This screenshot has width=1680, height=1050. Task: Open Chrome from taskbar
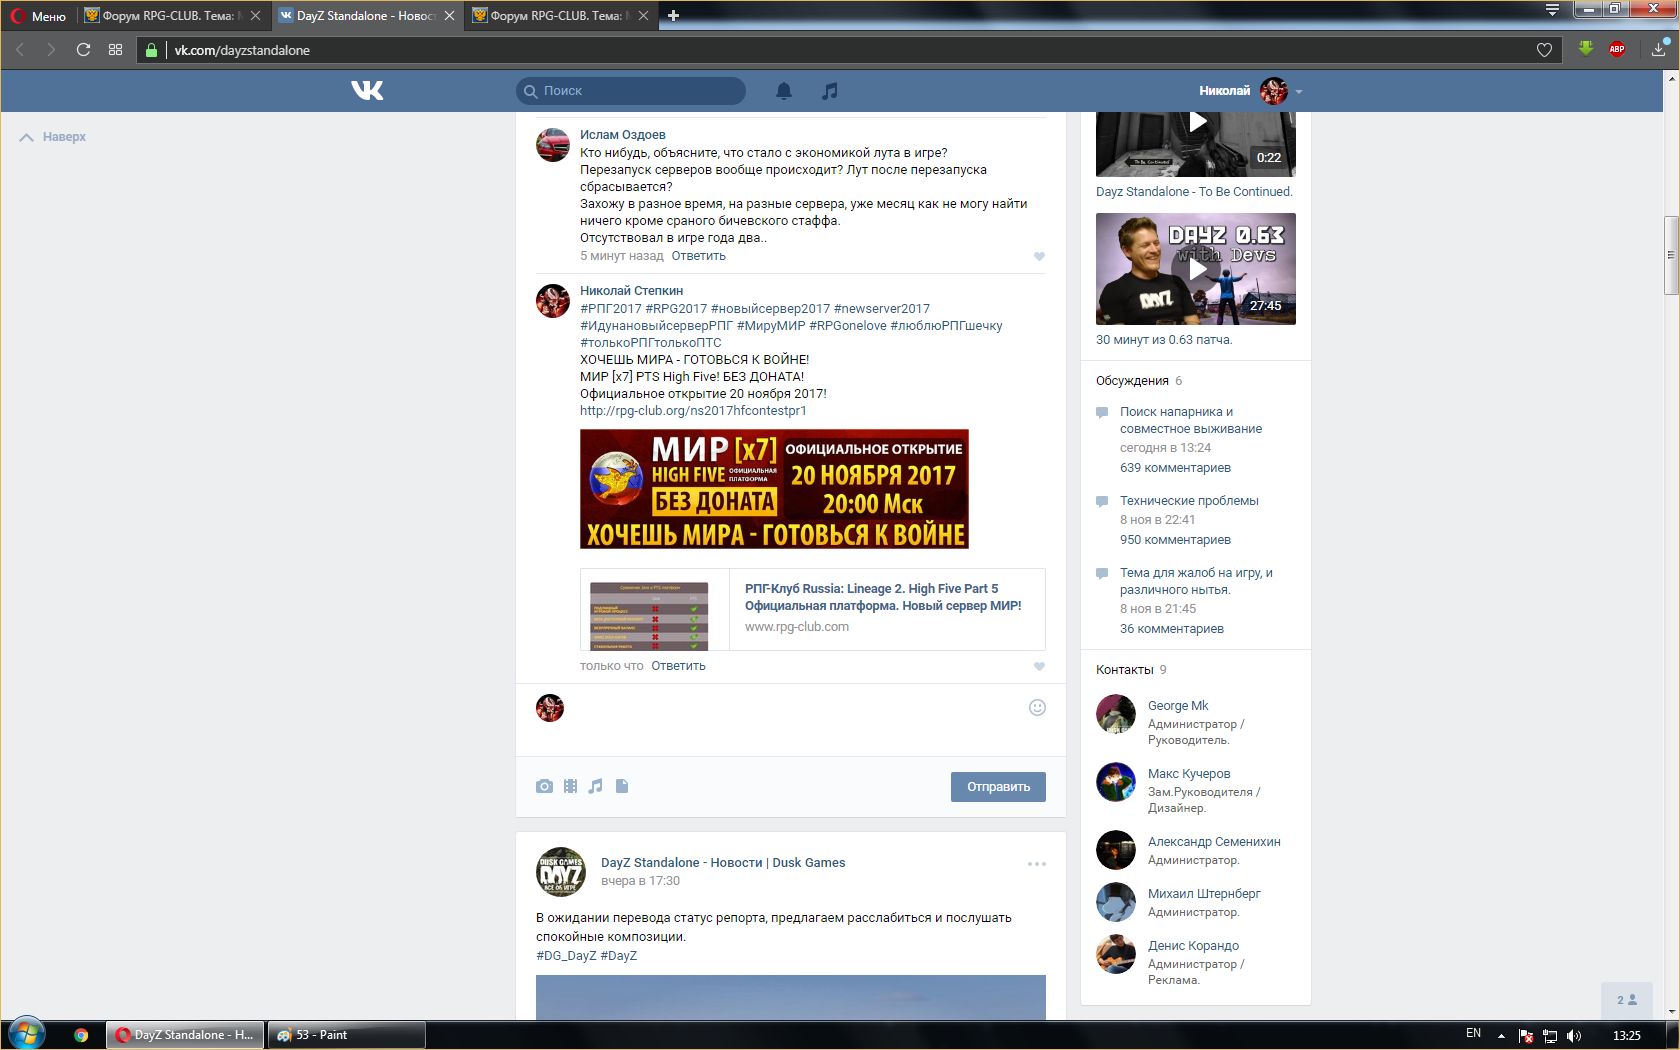pyautogui.click(x=81, y=1035)
